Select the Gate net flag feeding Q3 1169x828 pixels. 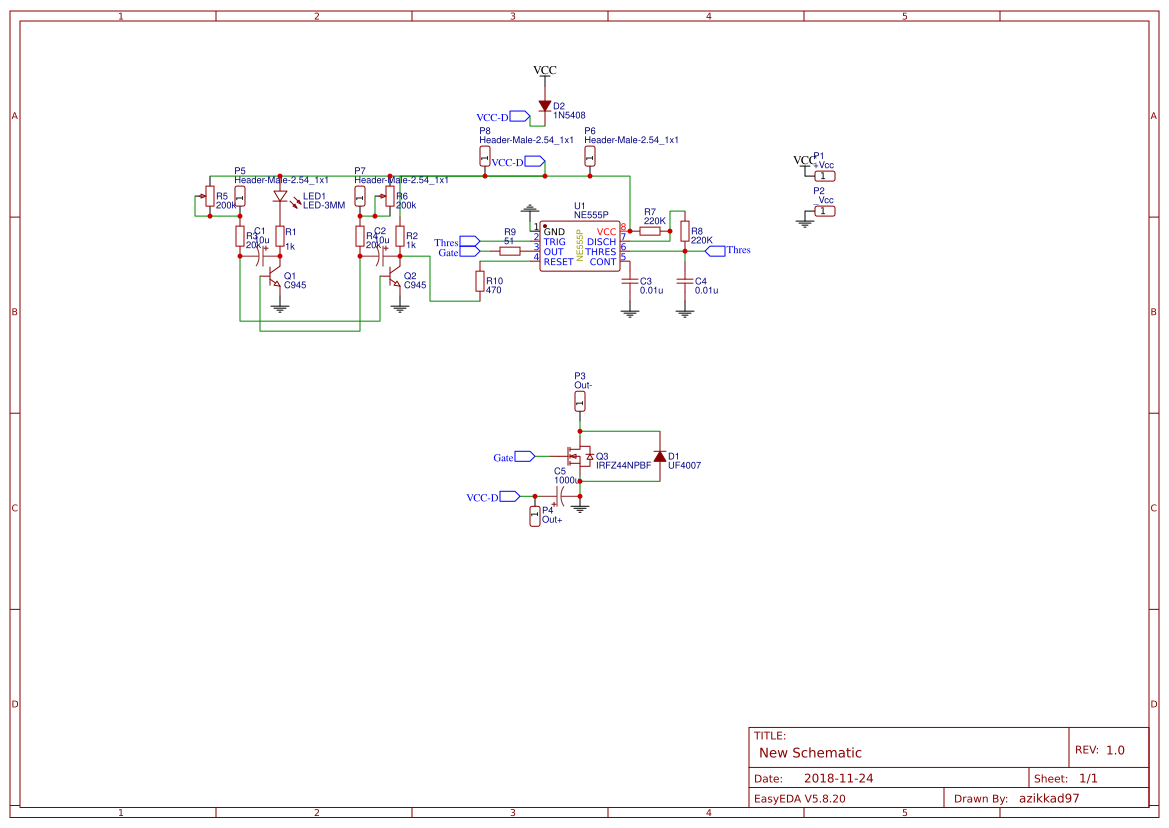click(x=524, y=455)
